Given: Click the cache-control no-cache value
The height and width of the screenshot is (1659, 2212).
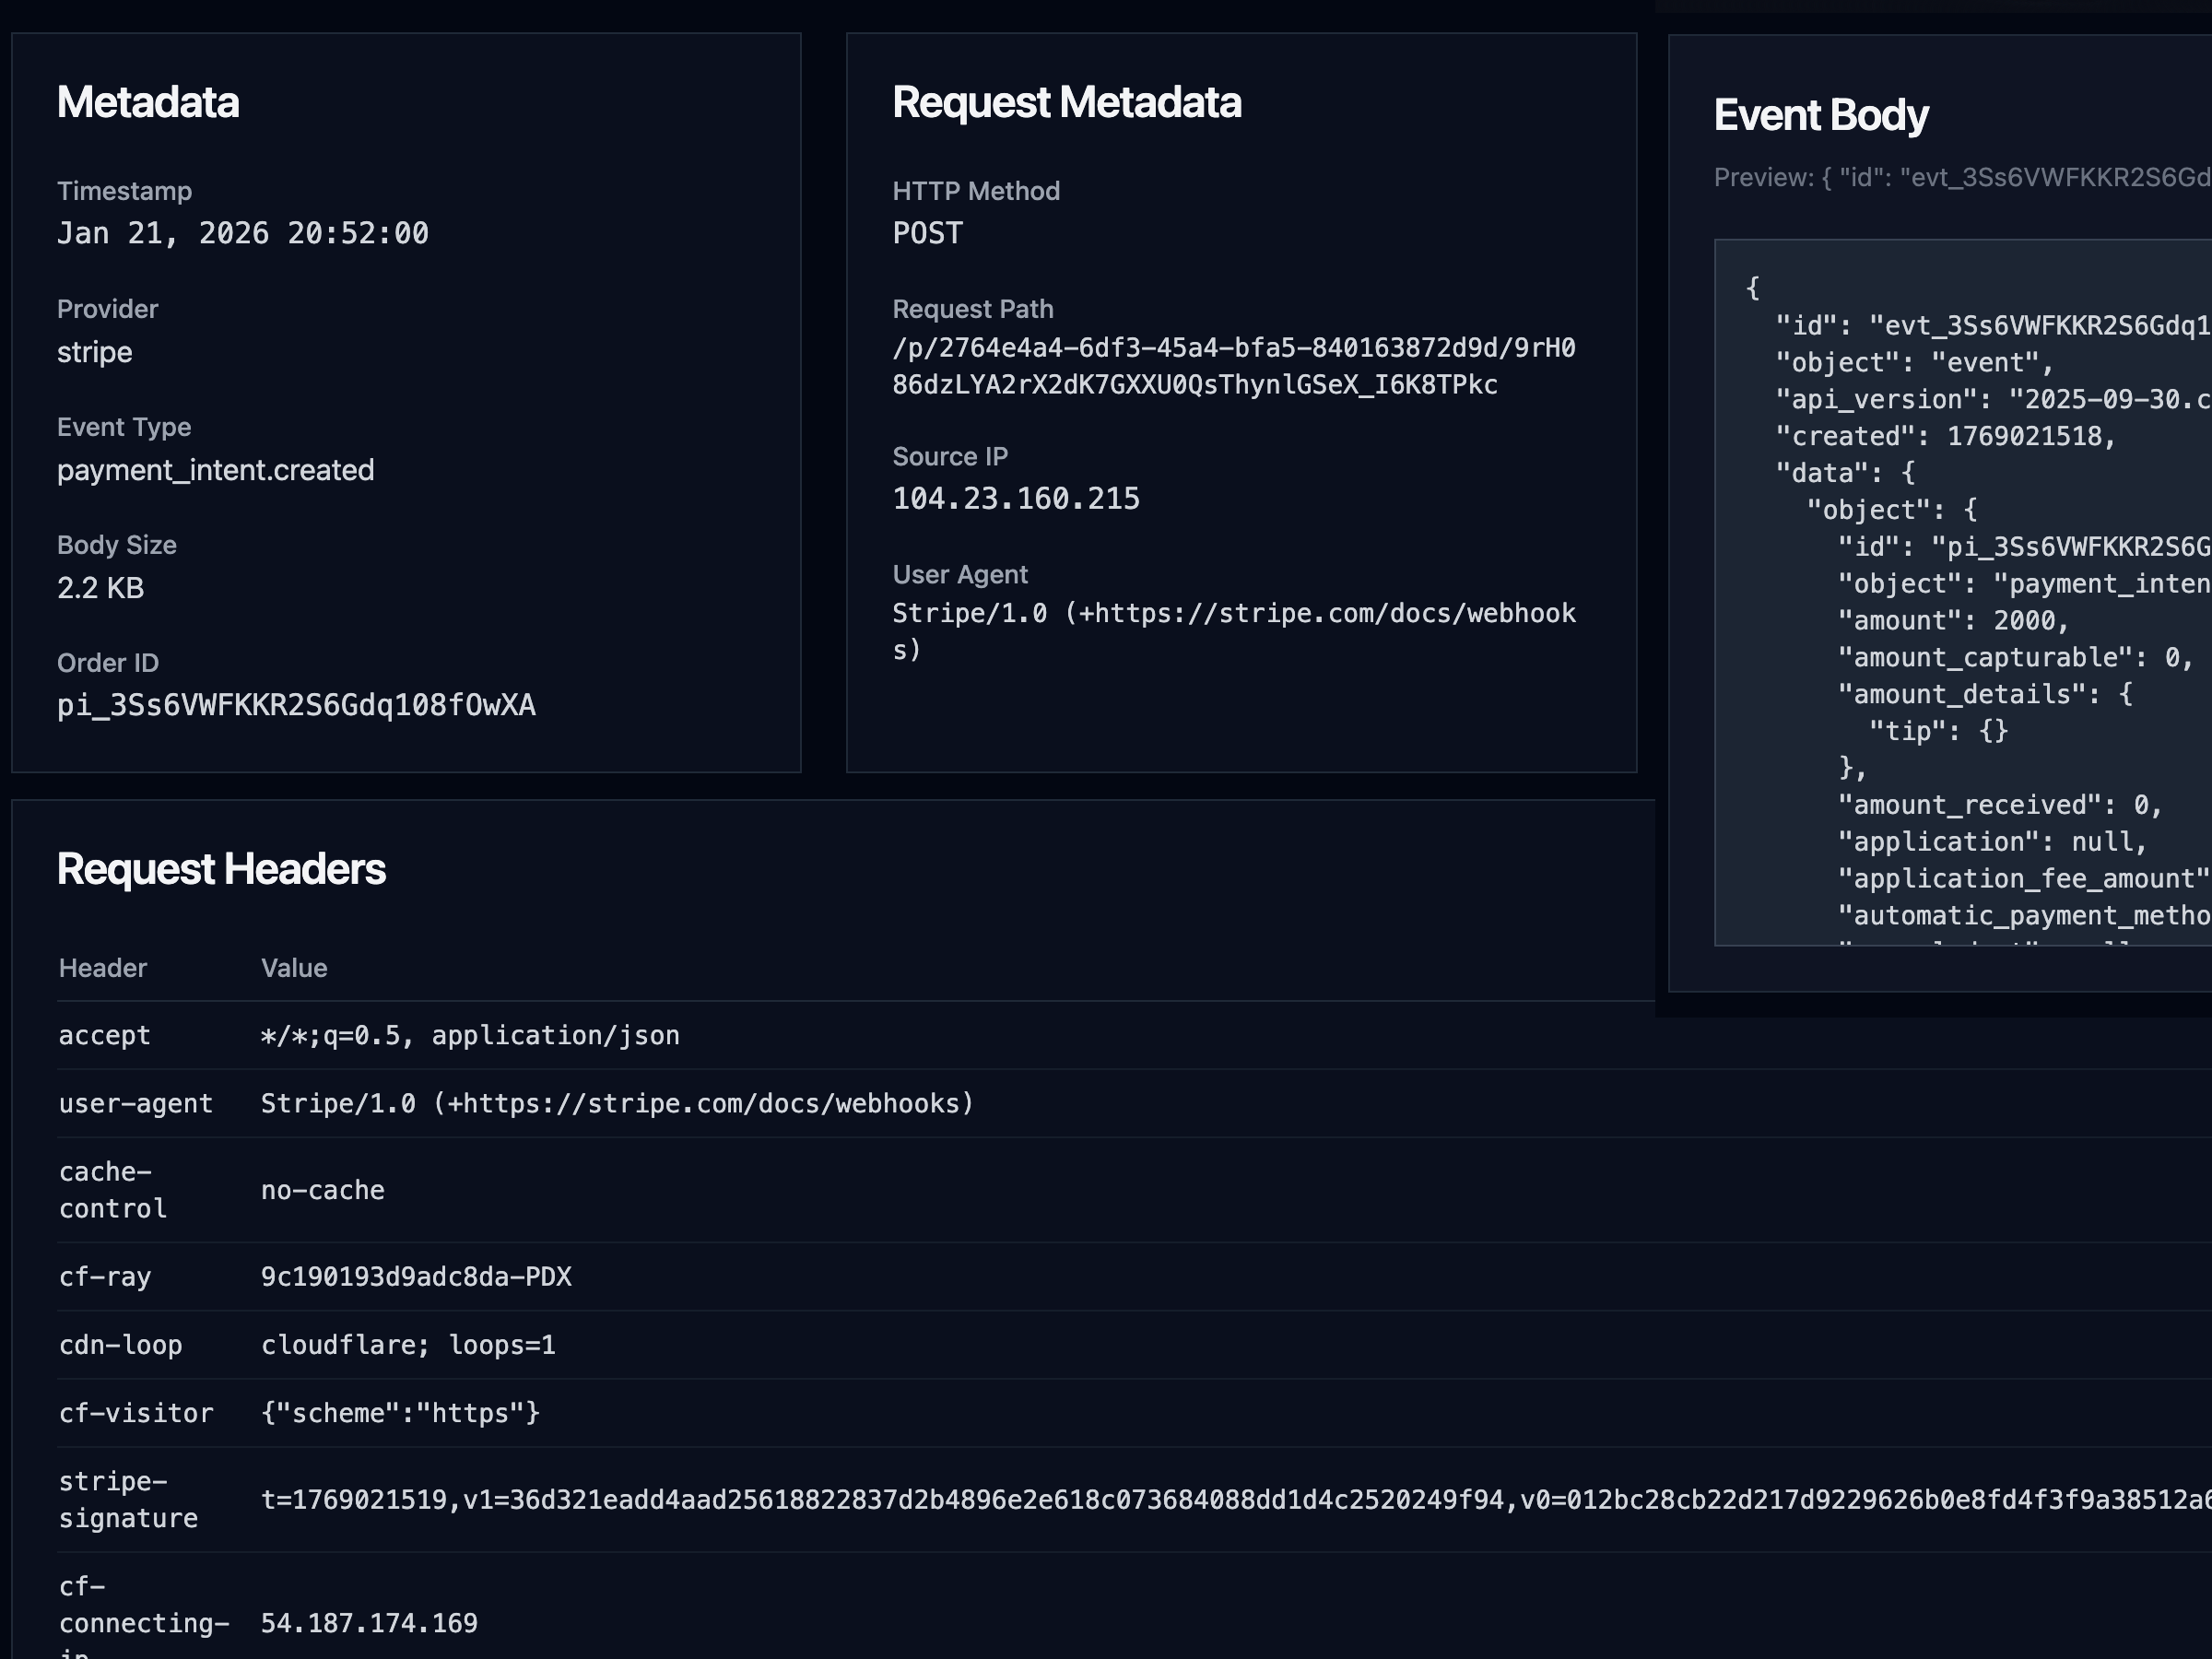Looking at the screenshot, I should (322, 1190).
